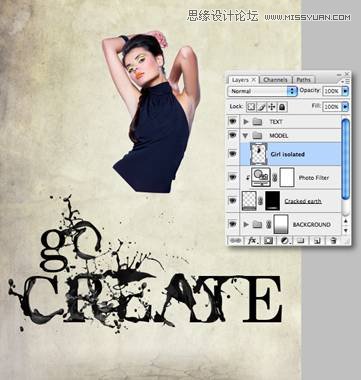The image size is (361, 380).
Task: Expand the BACKGROUND group
Action: point(246,225)
